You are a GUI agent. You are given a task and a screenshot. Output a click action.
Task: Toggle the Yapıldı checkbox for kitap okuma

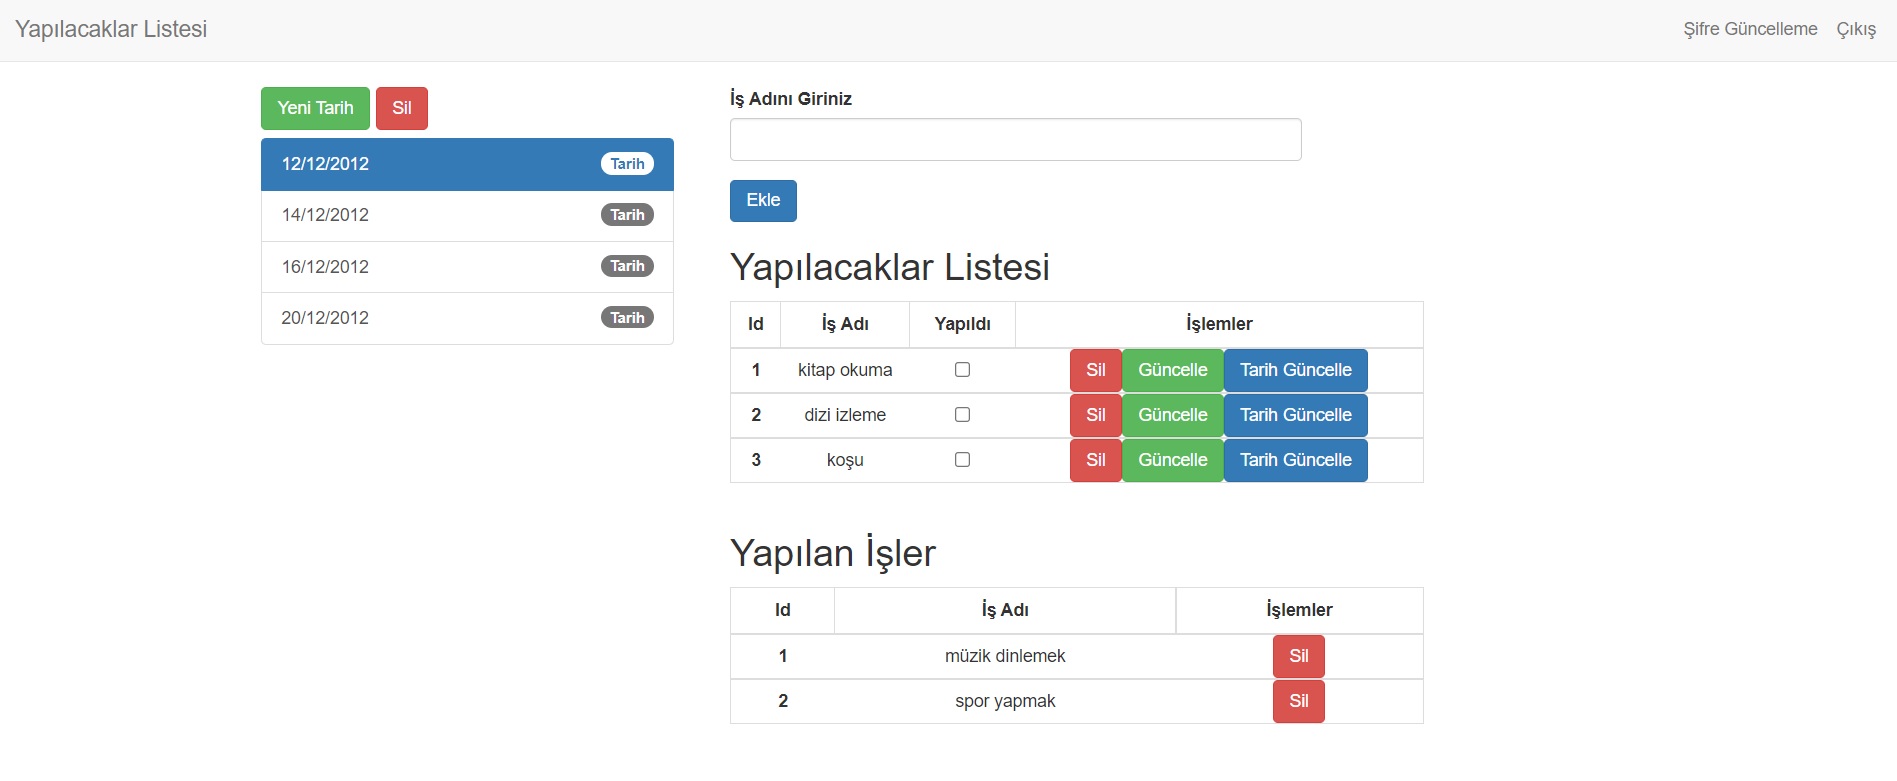(x=962, y=370)
